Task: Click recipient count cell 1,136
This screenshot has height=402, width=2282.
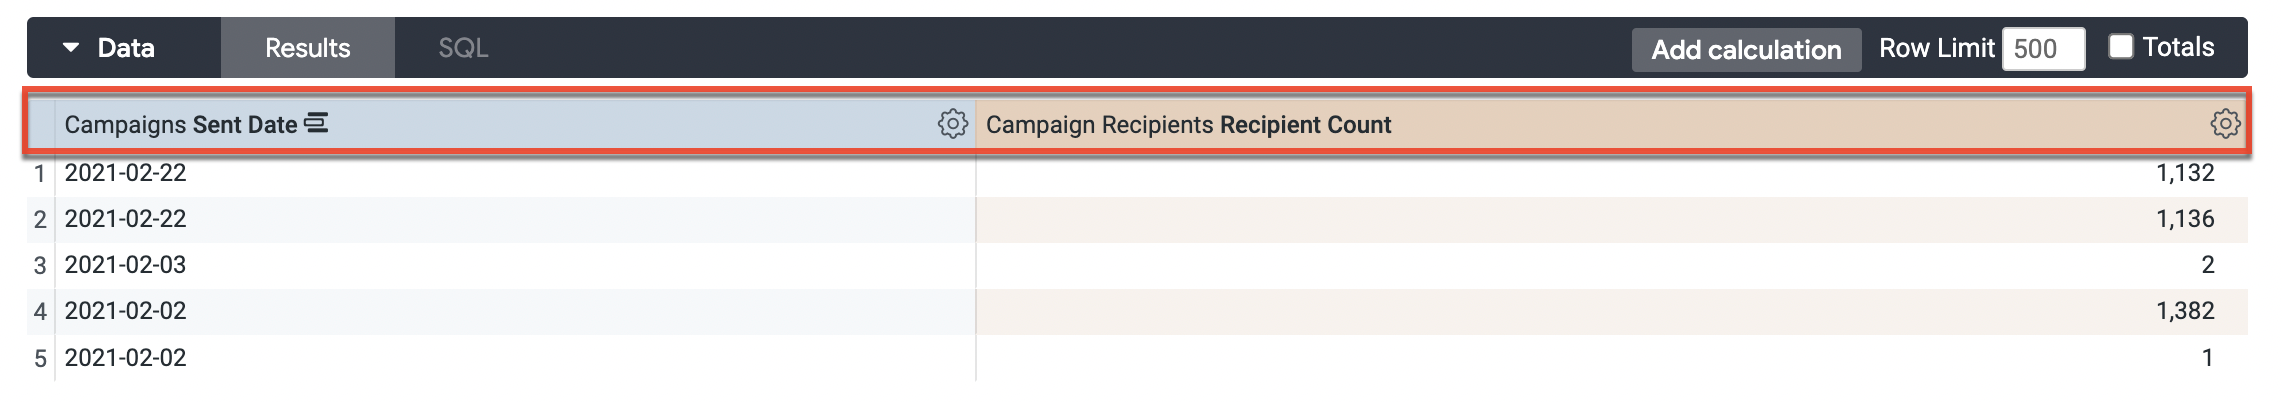Action: pos(2184,219)
